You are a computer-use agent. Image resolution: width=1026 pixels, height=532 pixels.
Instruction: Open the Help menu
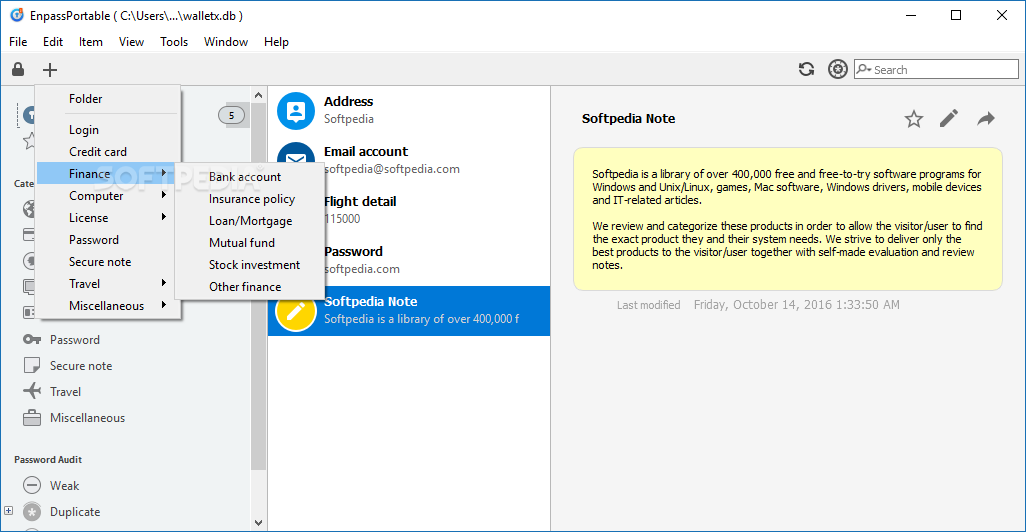pos(276,42)
